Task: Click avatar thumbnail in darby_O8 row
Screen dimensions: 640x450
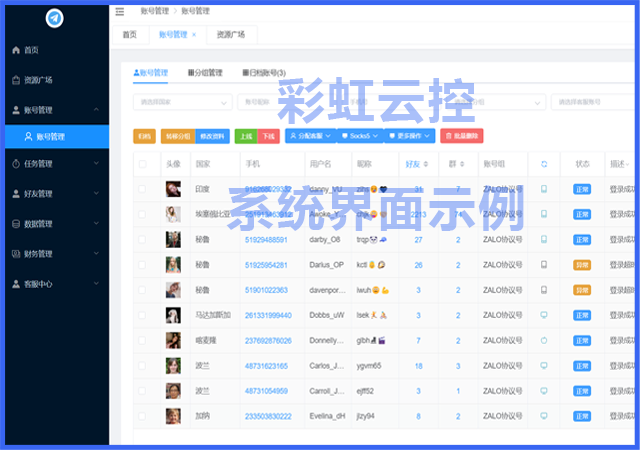Action: pyautogui.click(x=173, y=239)
